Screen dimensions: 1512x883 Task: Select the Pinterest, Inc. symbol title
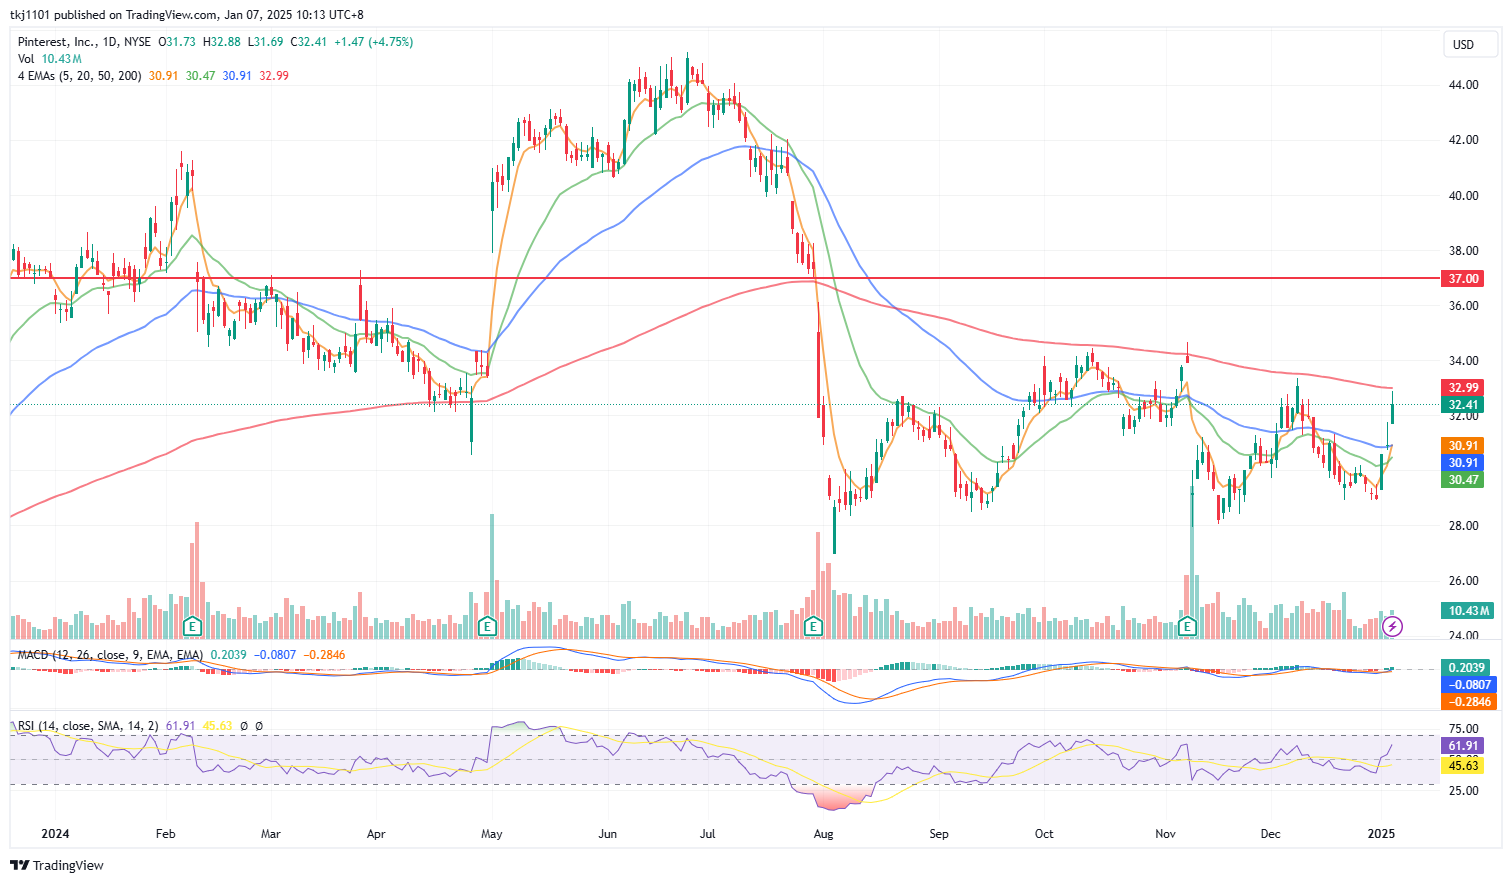[x=57, y=42]
